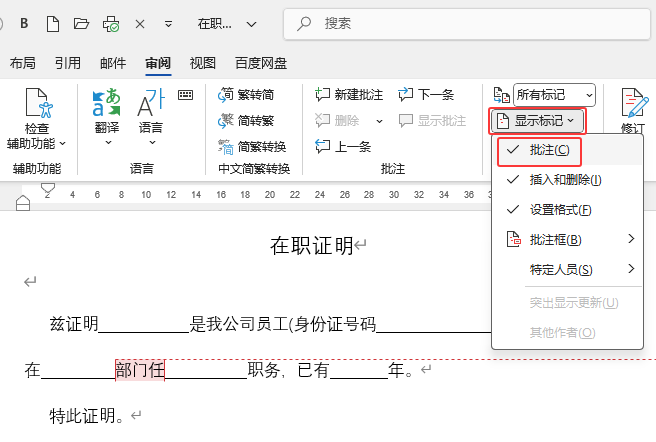The height and width of the screenshot is (442, 656).
Task: Switch to the 引用 tab
Action: [68, 63]
